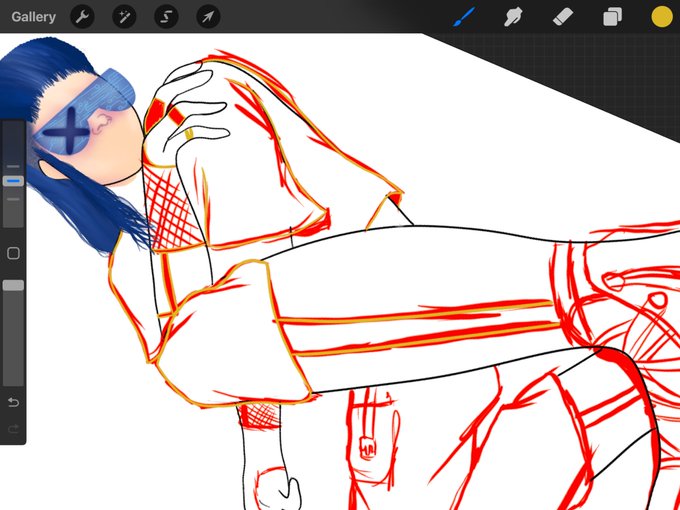Redo with the greyed redo arrow
Screen dimensions: 680x510
tap(13, 429)
